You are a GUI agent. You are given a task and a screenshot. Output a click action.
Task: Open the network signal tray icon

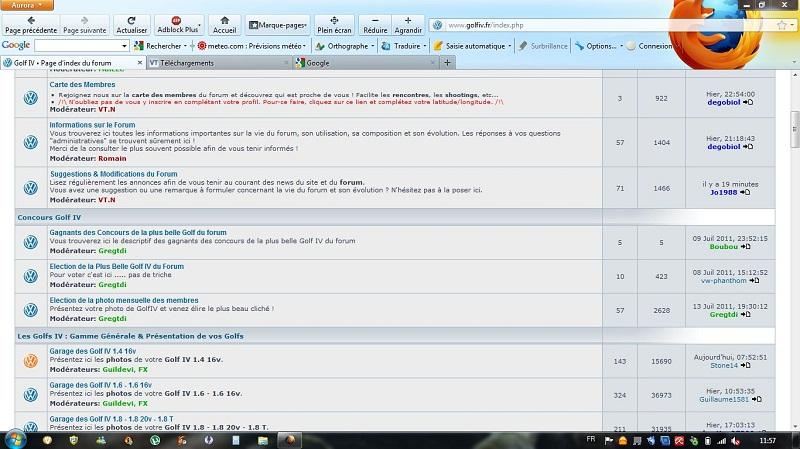click(x=721, y=441)
